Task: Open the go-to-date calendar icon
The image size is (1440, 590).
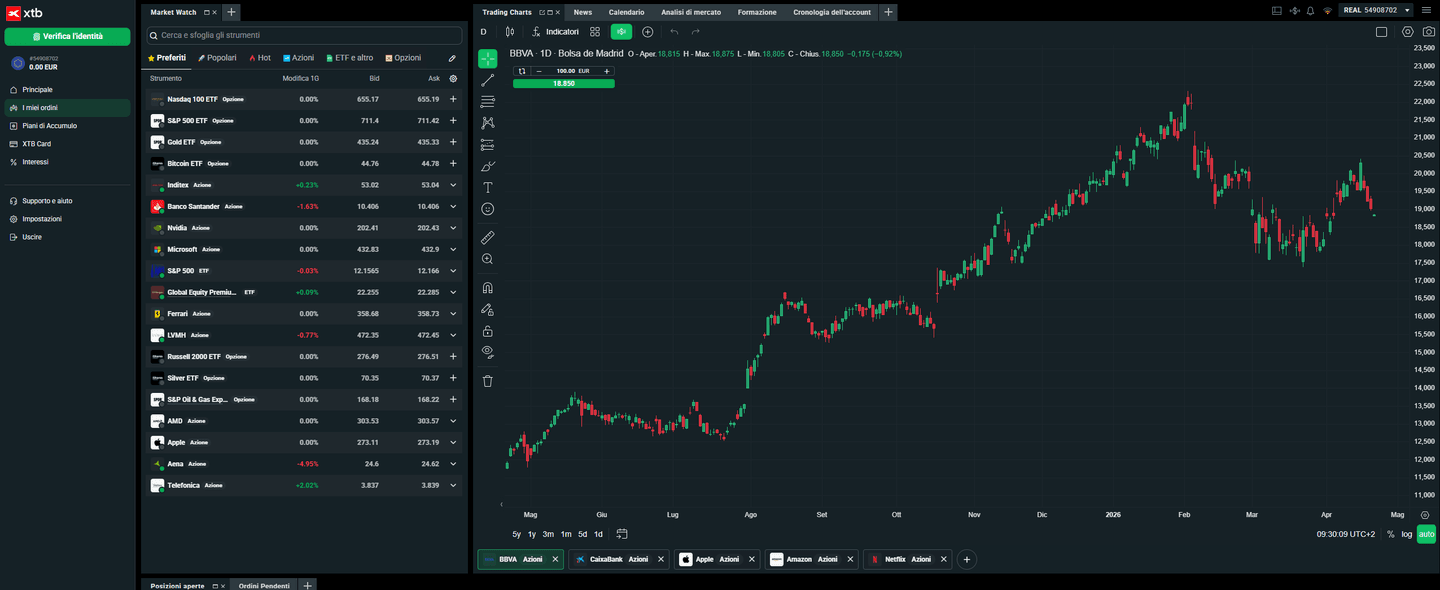Action: click(x=622, y=534)
